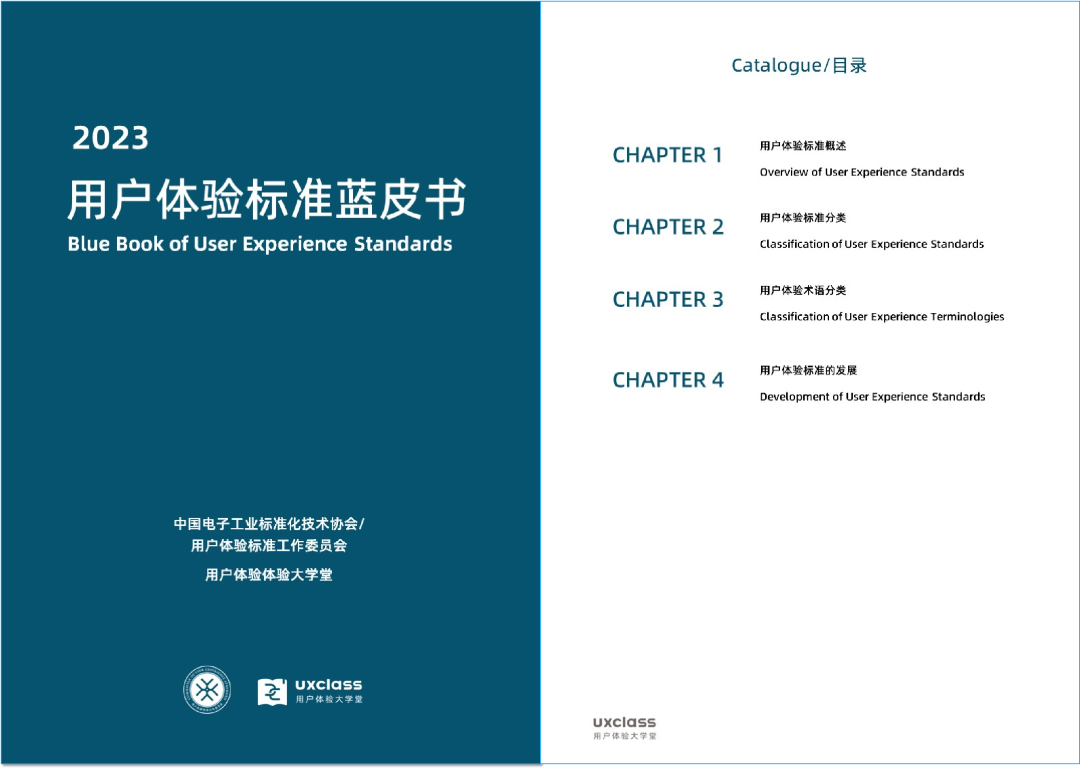Click the circular association emblem logo
This screenshot has height=769, width=1080.
pyautogui.click(x=207, y=690)
